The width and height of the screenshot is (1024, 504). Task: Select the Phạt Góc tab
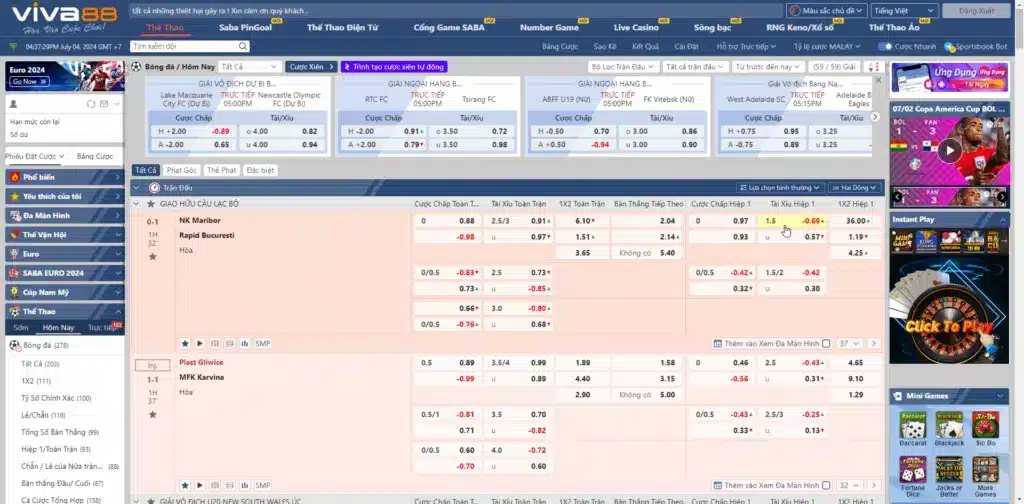click(181, 170)
